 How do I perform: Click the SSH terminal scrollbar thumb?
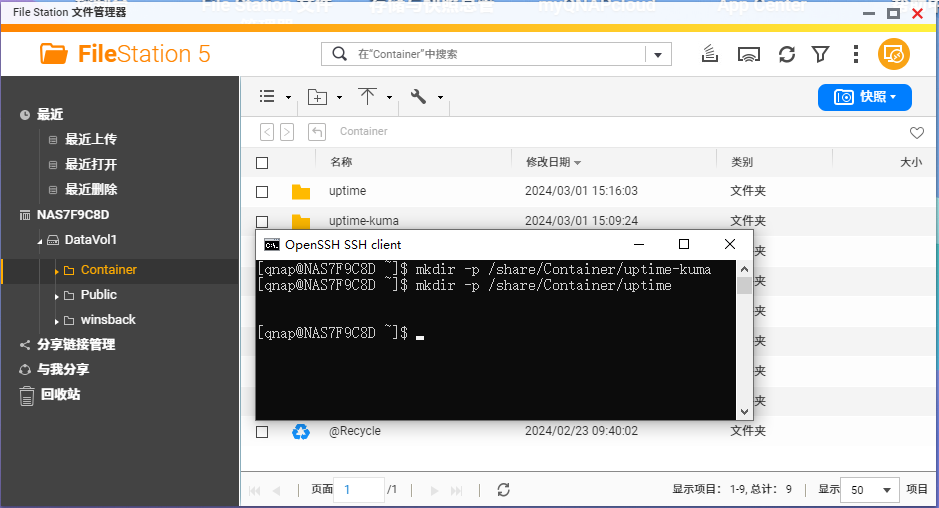(744, 286)
